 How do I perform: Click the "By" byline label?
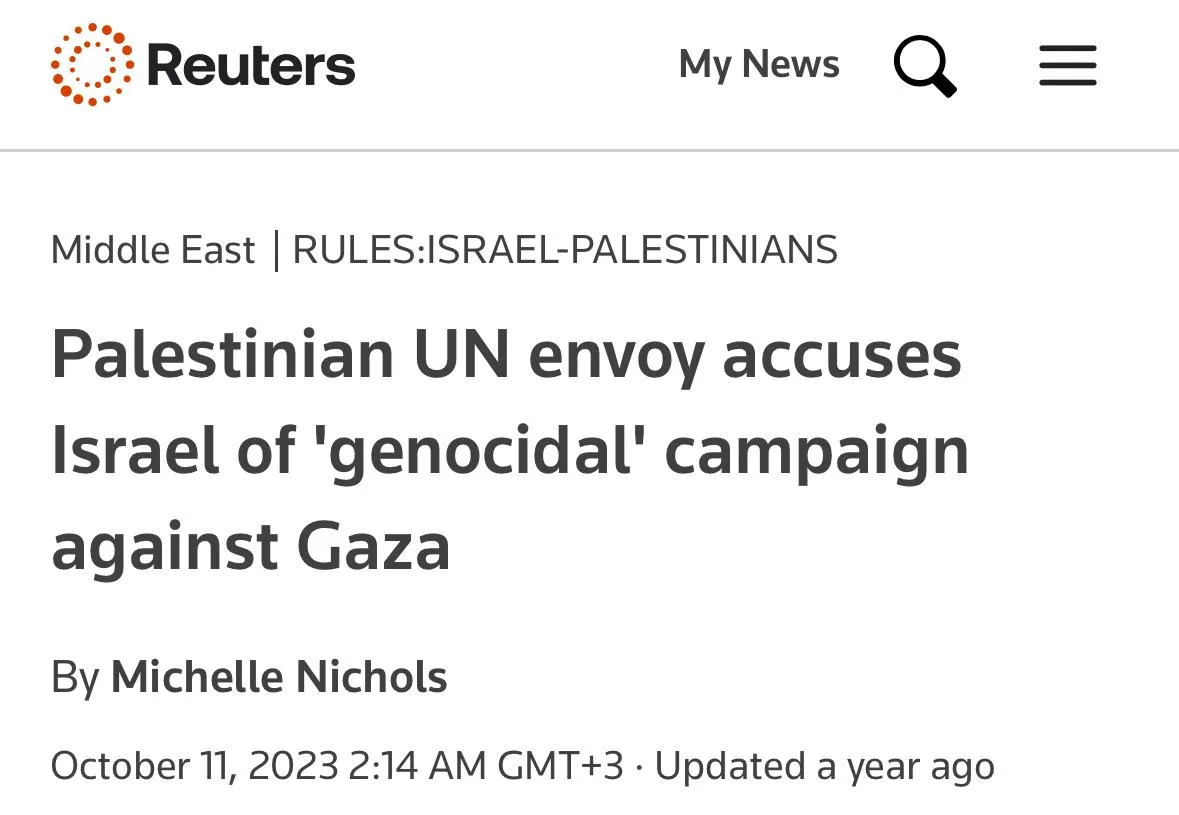coord(75,677)
